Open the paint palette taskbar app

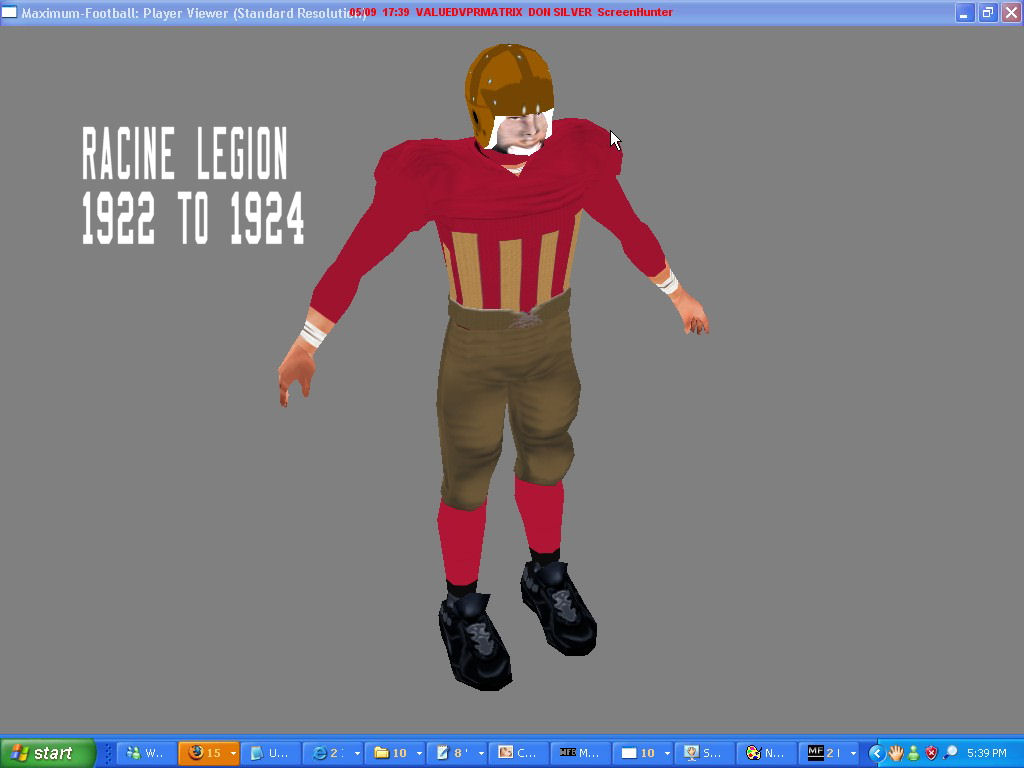[766, 753]
